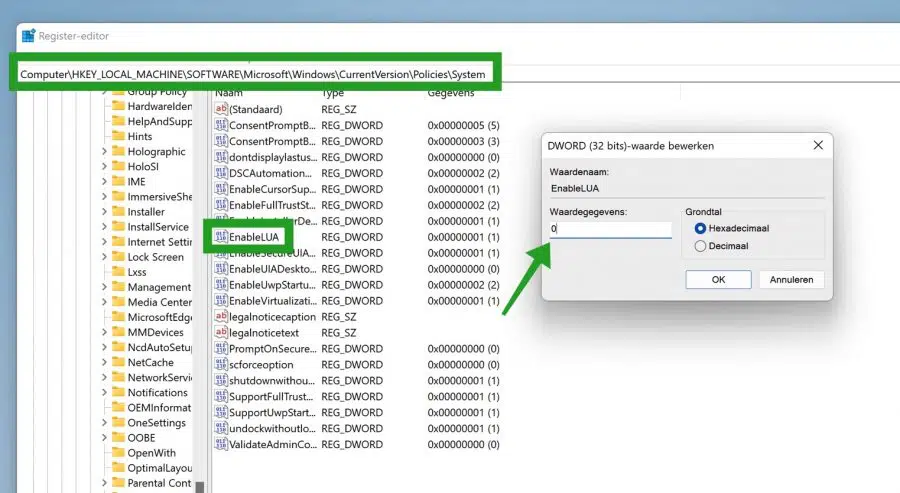Image resolution: width=900 pixels, height=493 pixels.
Task: Expand the Lock Screen tree node
Action: pyautogui.click(x=104, y=257)
